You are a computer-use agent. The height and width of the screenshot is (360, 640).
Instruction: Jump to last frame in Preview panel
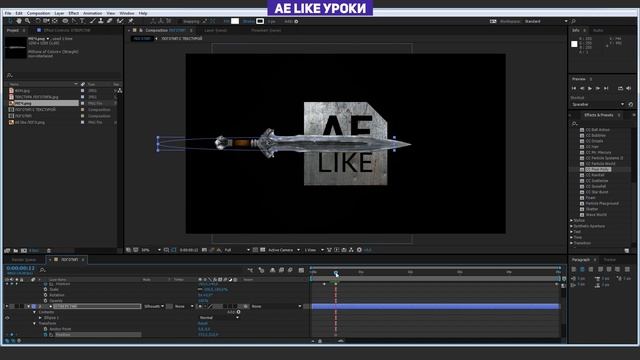[x=606, y=88]
